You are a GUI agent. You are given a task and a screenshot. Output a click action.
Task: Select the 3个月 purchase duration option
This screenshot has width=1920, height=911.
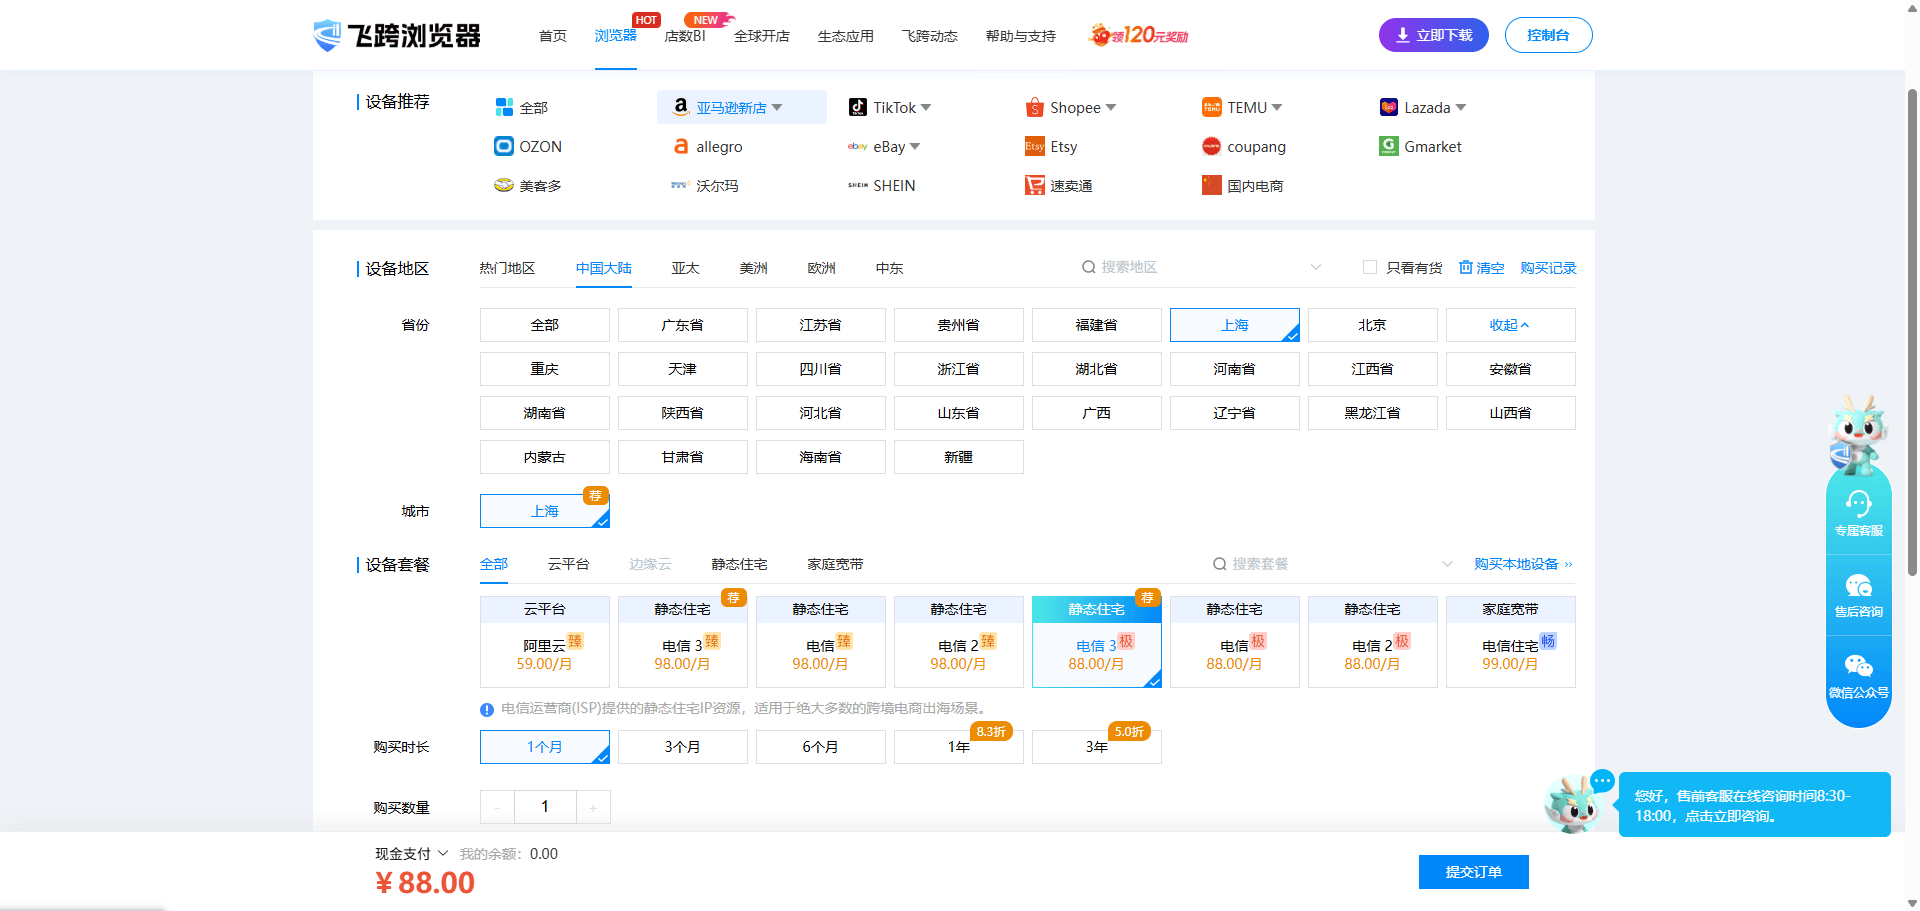coord(682,747)
